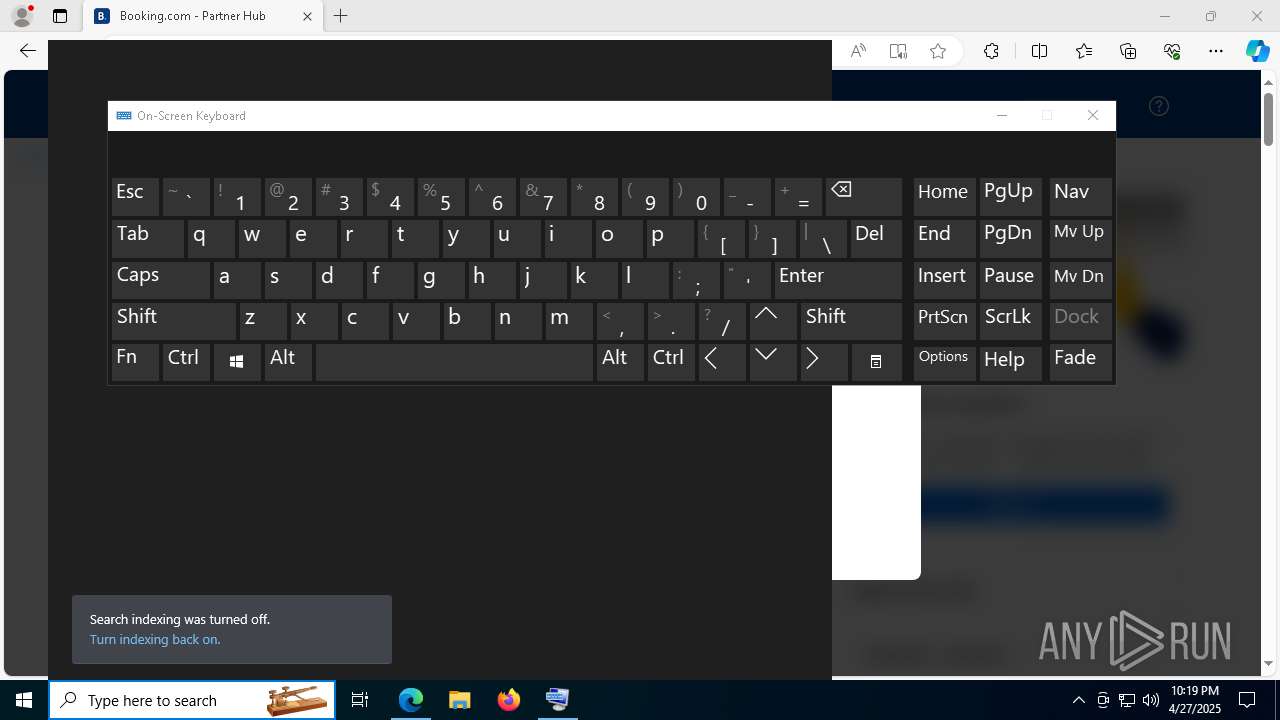The image size is (1280, 720).
Task: Add page to favorites star icon
Action: [x=938, y=51]
